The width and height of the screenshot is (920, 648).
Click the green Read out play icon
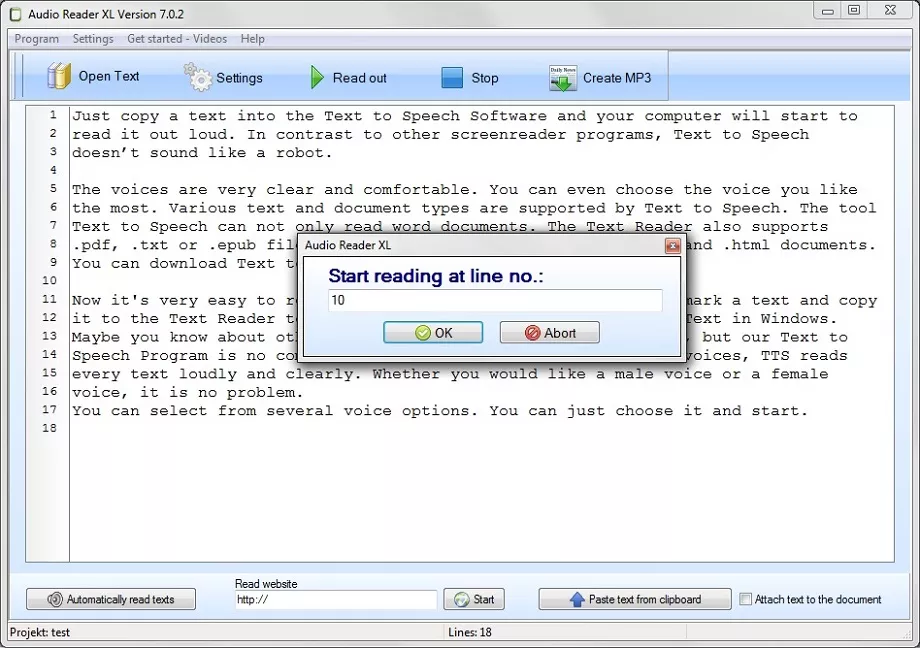point(317,77)
